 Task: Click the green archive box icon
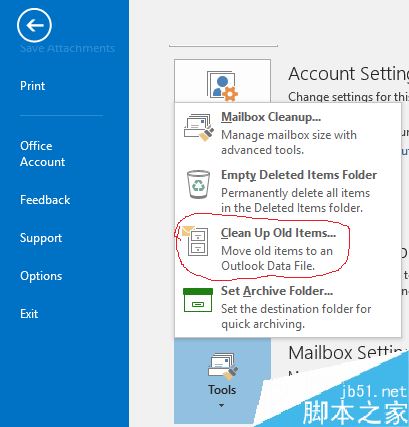click(x=198, y=300)
